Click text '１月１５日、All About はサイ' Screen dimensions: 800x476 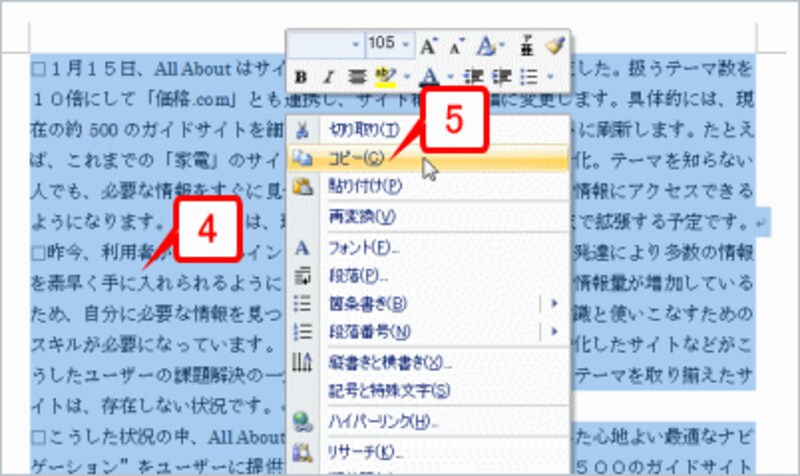[167, 69]
